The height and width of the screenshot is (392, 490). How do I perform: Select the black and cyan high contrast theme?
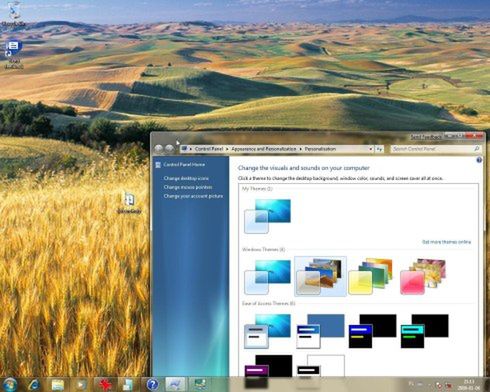[x=424, y=331]
